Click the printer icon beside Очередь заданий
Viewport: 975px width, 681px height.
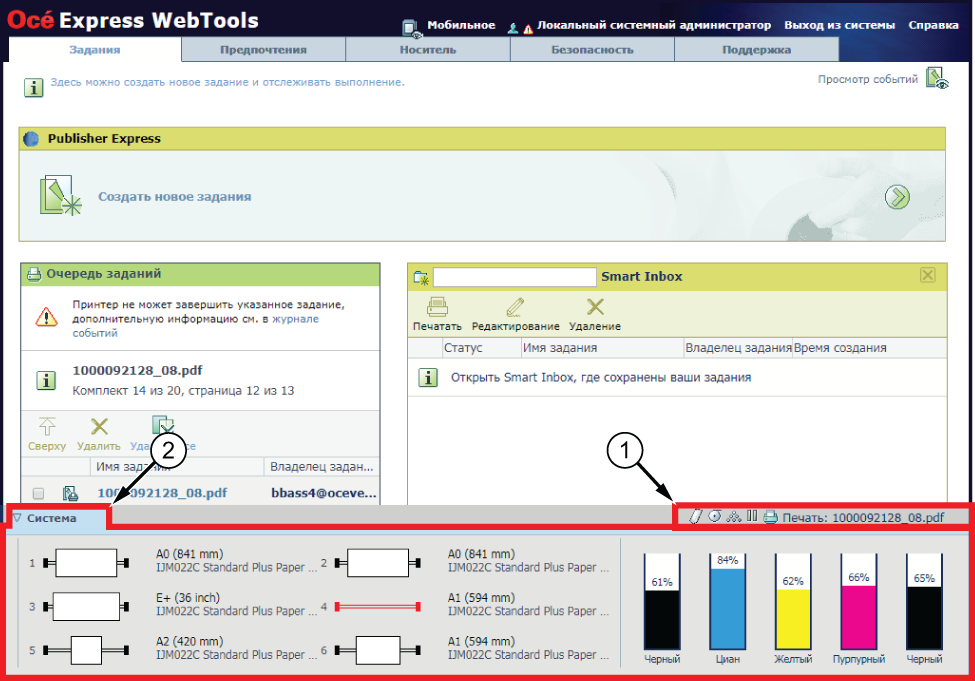point(34,274)
